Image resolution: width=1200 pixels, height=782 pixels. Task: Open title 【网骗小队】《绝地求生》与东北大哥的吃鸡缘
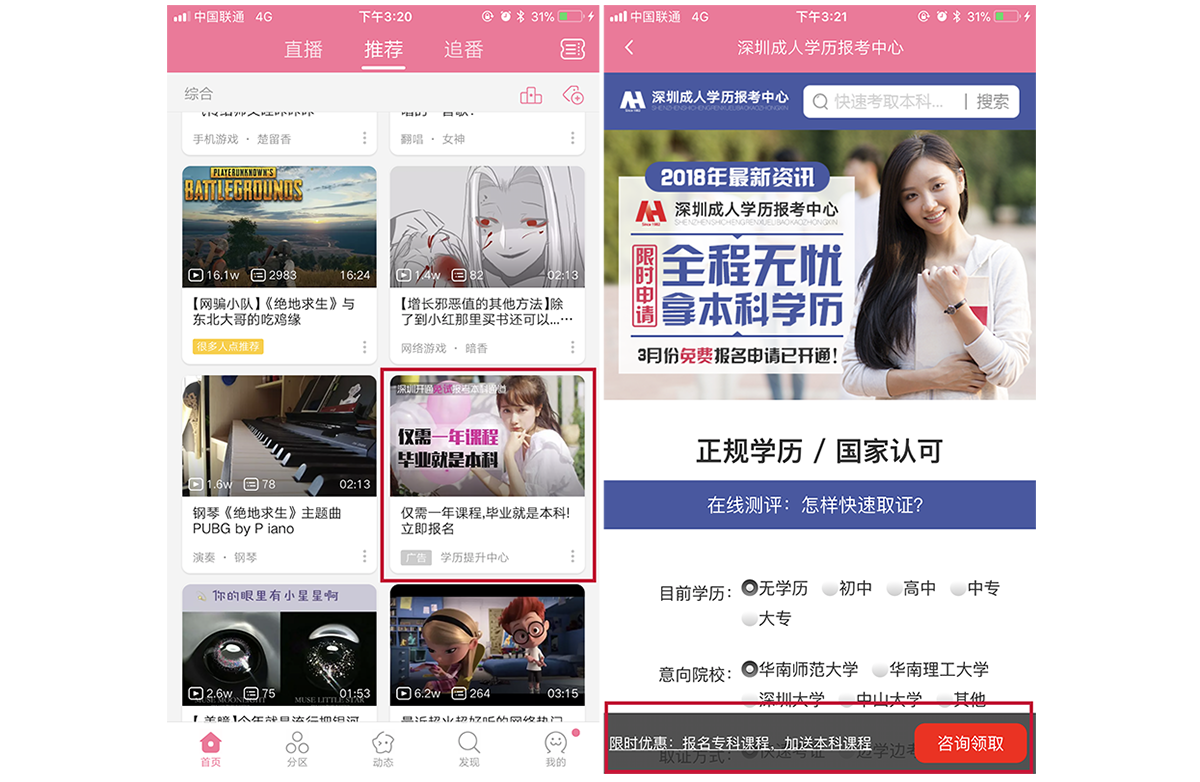coord(274,312)
